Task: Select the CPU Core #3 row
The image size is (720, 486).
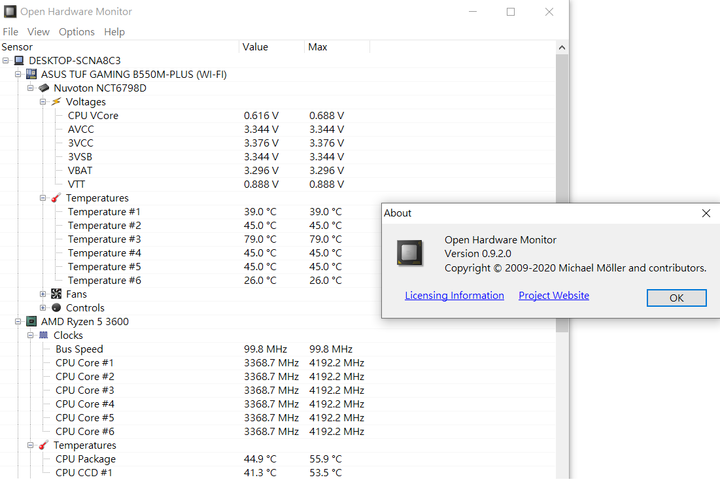Action: [278, 390]
